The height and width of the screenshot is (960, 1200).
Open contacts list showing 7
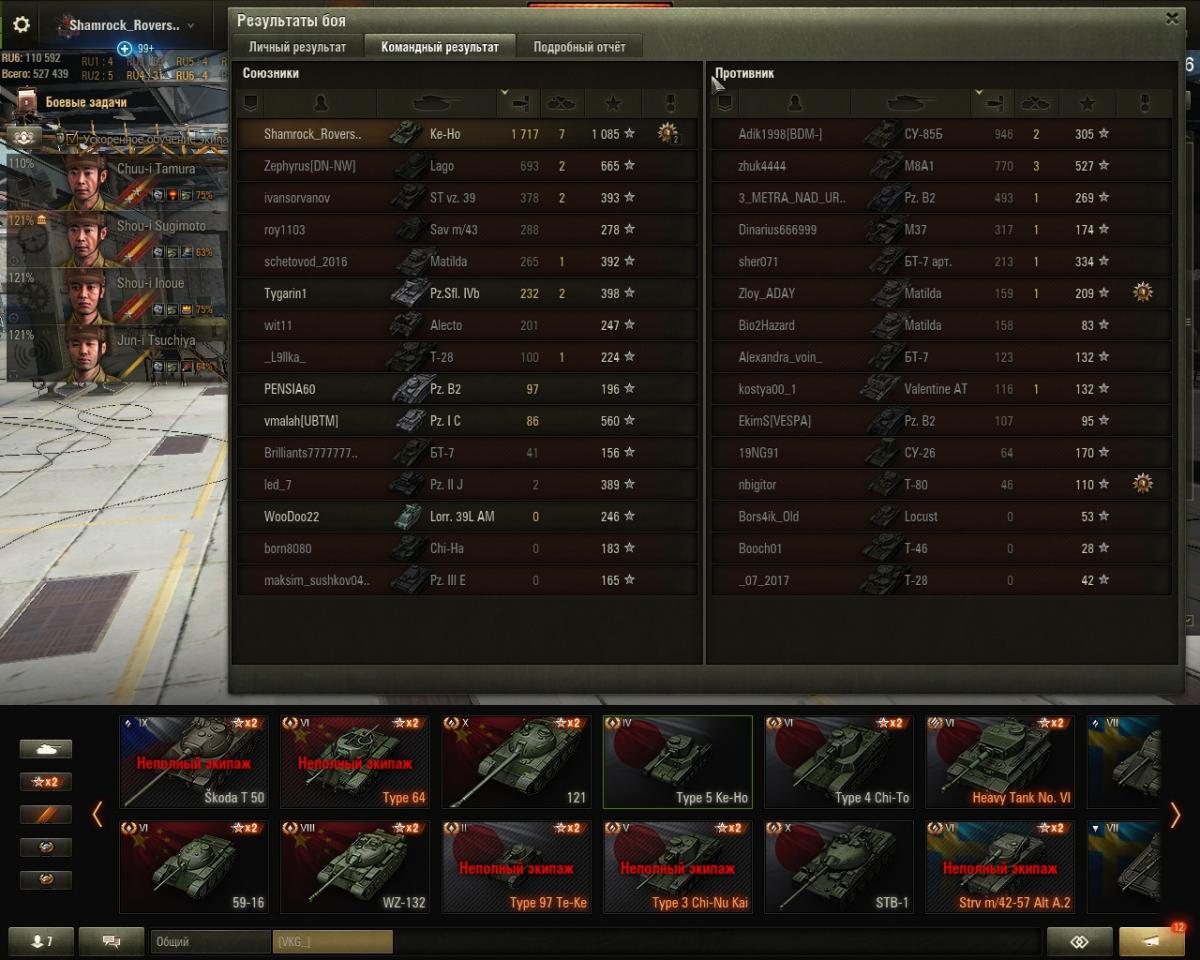coord(40,941)
